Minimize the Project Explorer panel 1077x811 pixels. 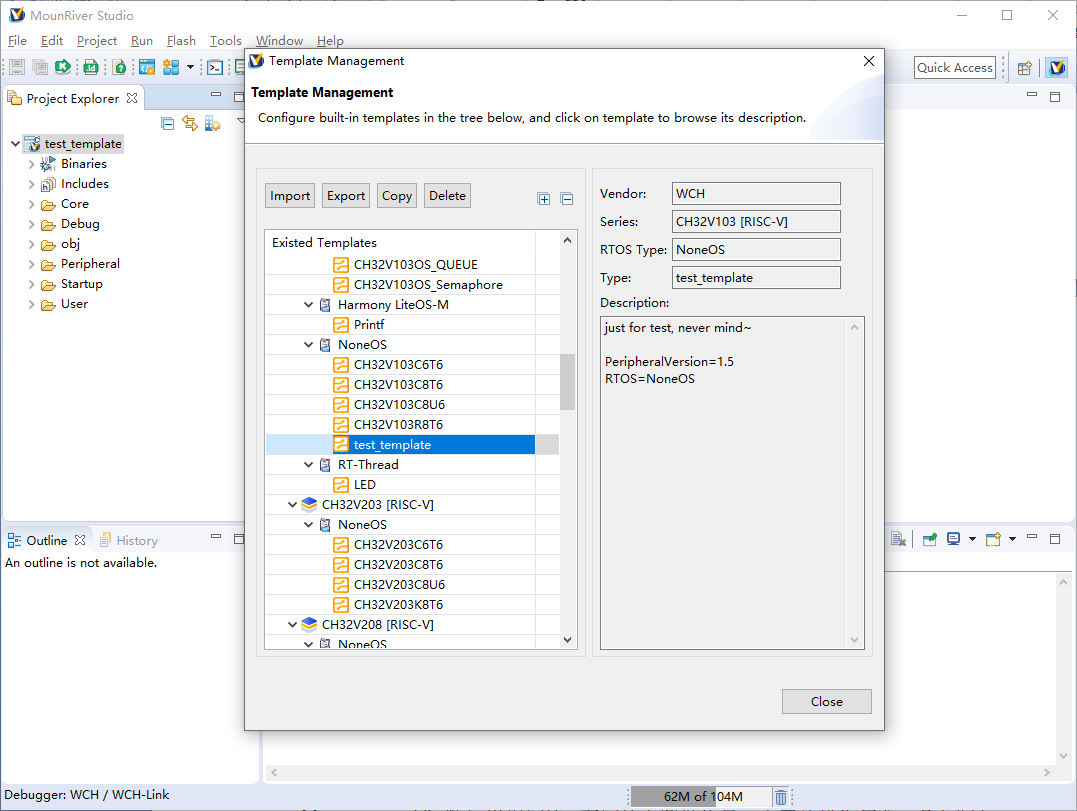216,94
